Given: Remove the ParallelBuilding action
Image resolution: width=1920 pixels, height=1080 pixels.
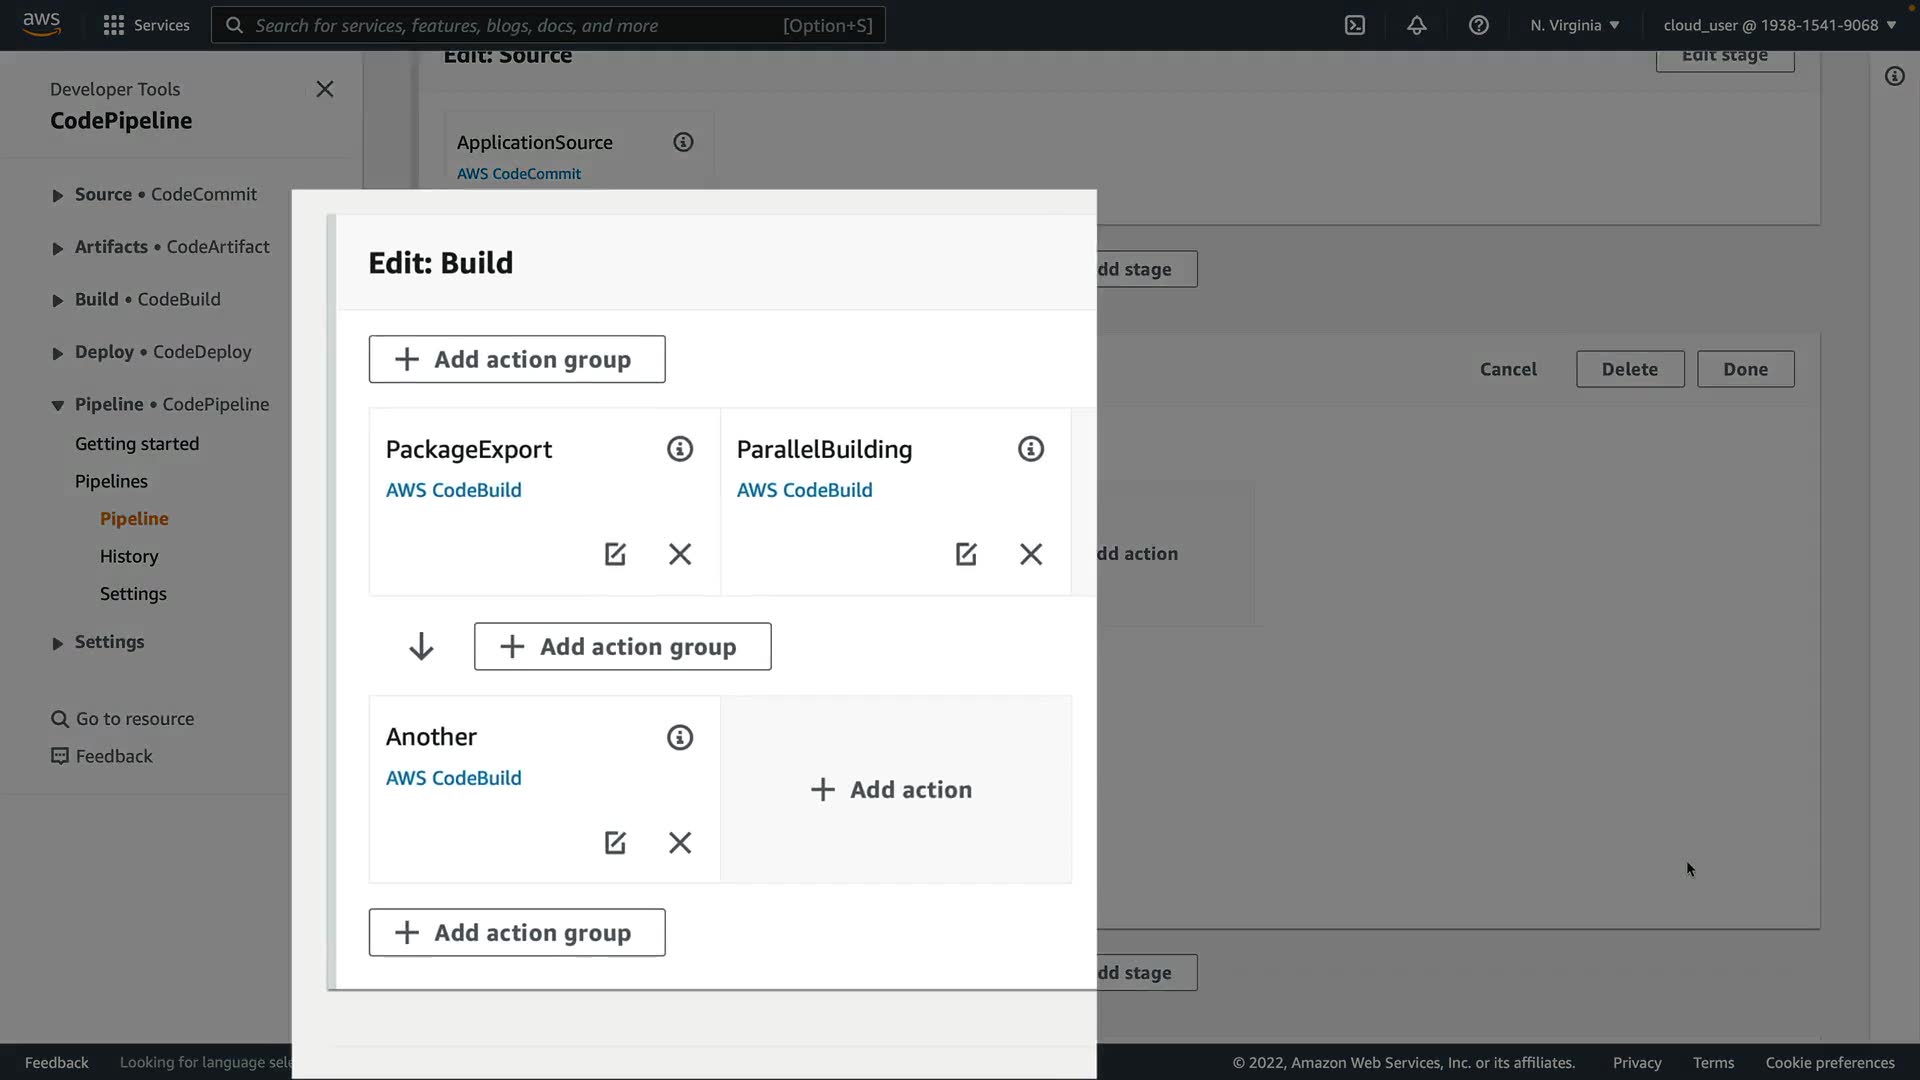Looking at the screenshot, I should pos(1031,554).
